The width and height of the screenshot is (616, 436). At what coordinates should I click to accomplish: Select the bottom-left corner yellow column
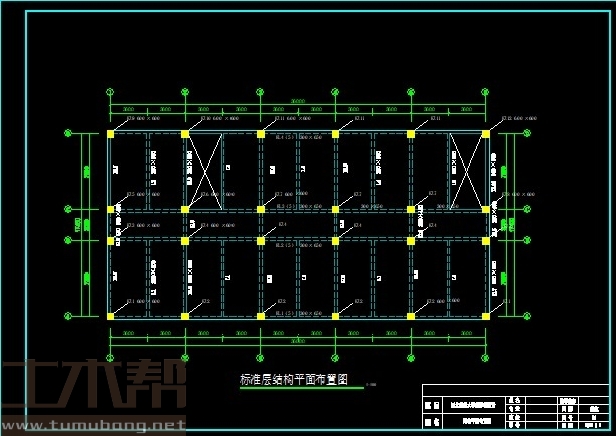110,316
